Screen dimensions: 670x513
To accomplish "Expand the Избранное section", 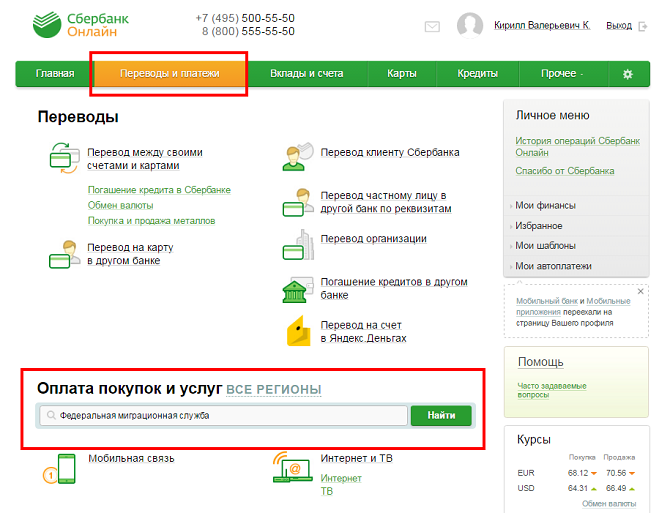I will 538,226.
